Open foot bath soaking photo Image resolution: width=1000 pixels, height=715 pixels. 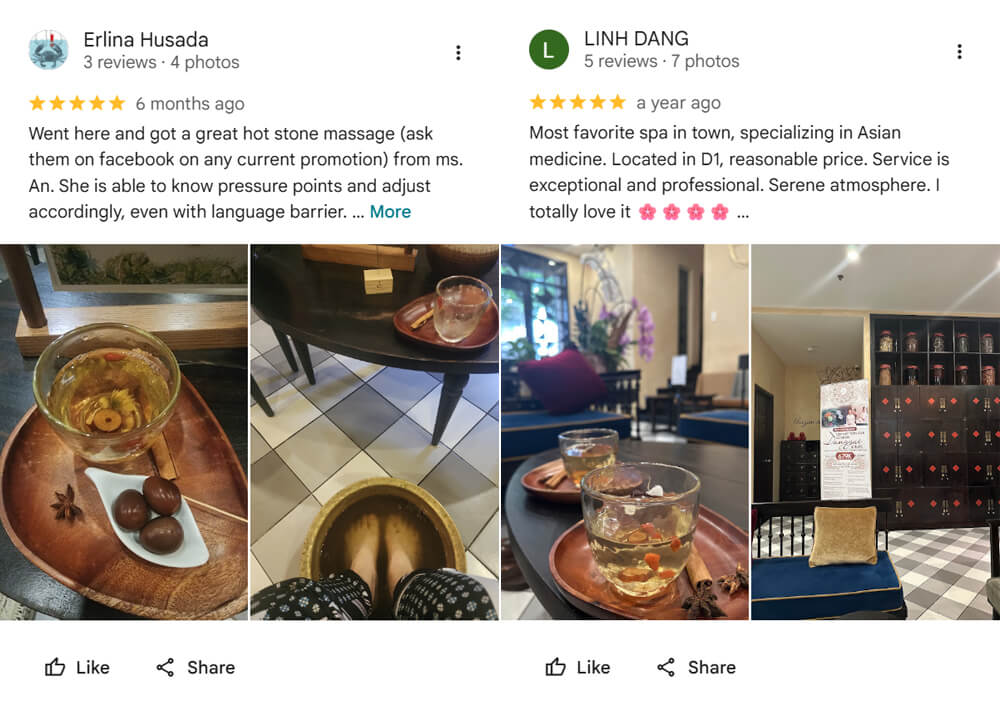click(374, 432)
